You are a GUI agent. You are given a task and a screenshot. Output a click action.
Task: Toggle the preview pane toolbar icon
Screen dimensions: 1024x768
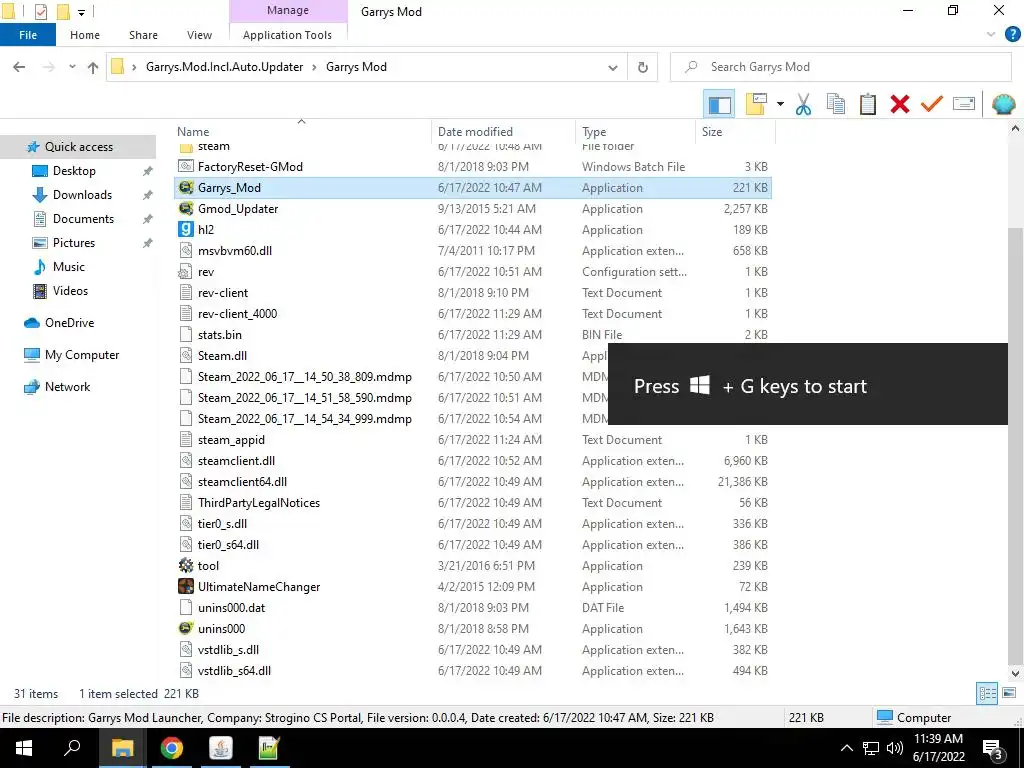pos(719,104)
